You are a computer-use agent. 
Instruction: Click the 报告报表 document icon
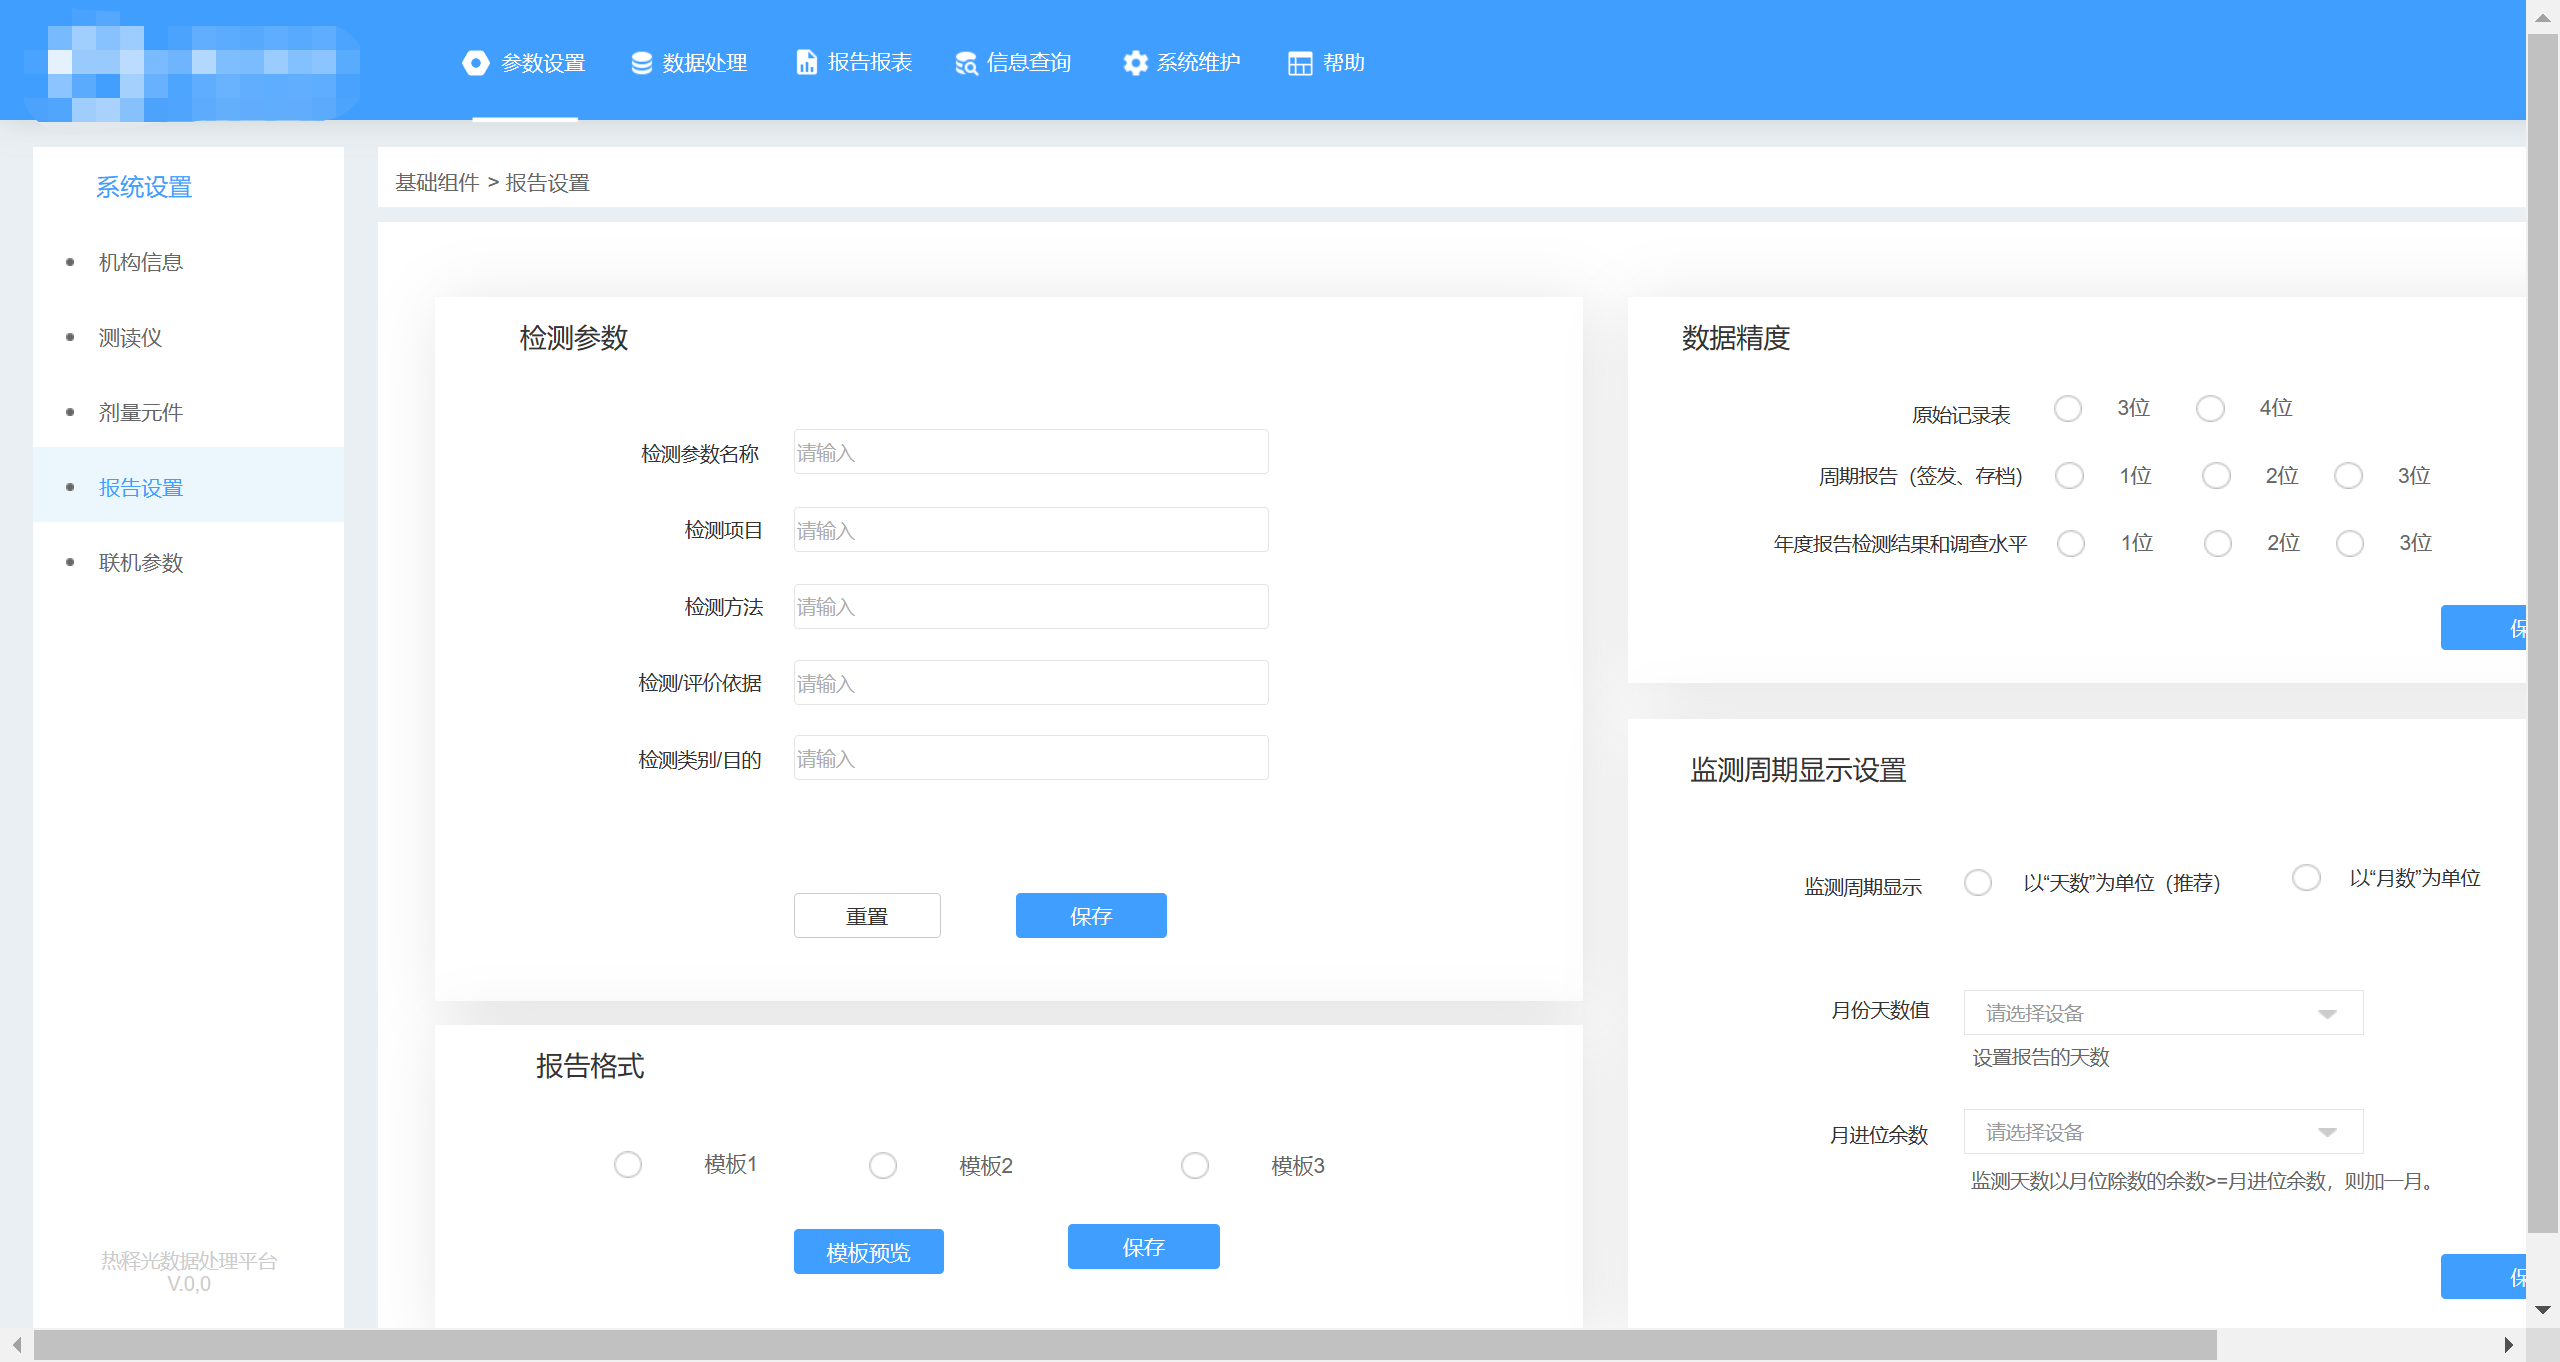(806, 62)
